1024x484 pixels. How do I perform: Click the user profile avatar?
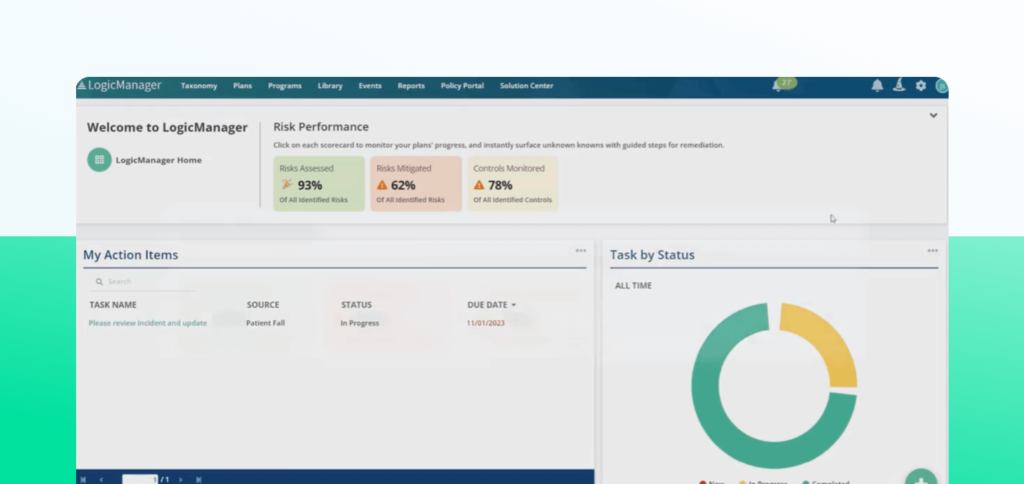coord(941,86)
